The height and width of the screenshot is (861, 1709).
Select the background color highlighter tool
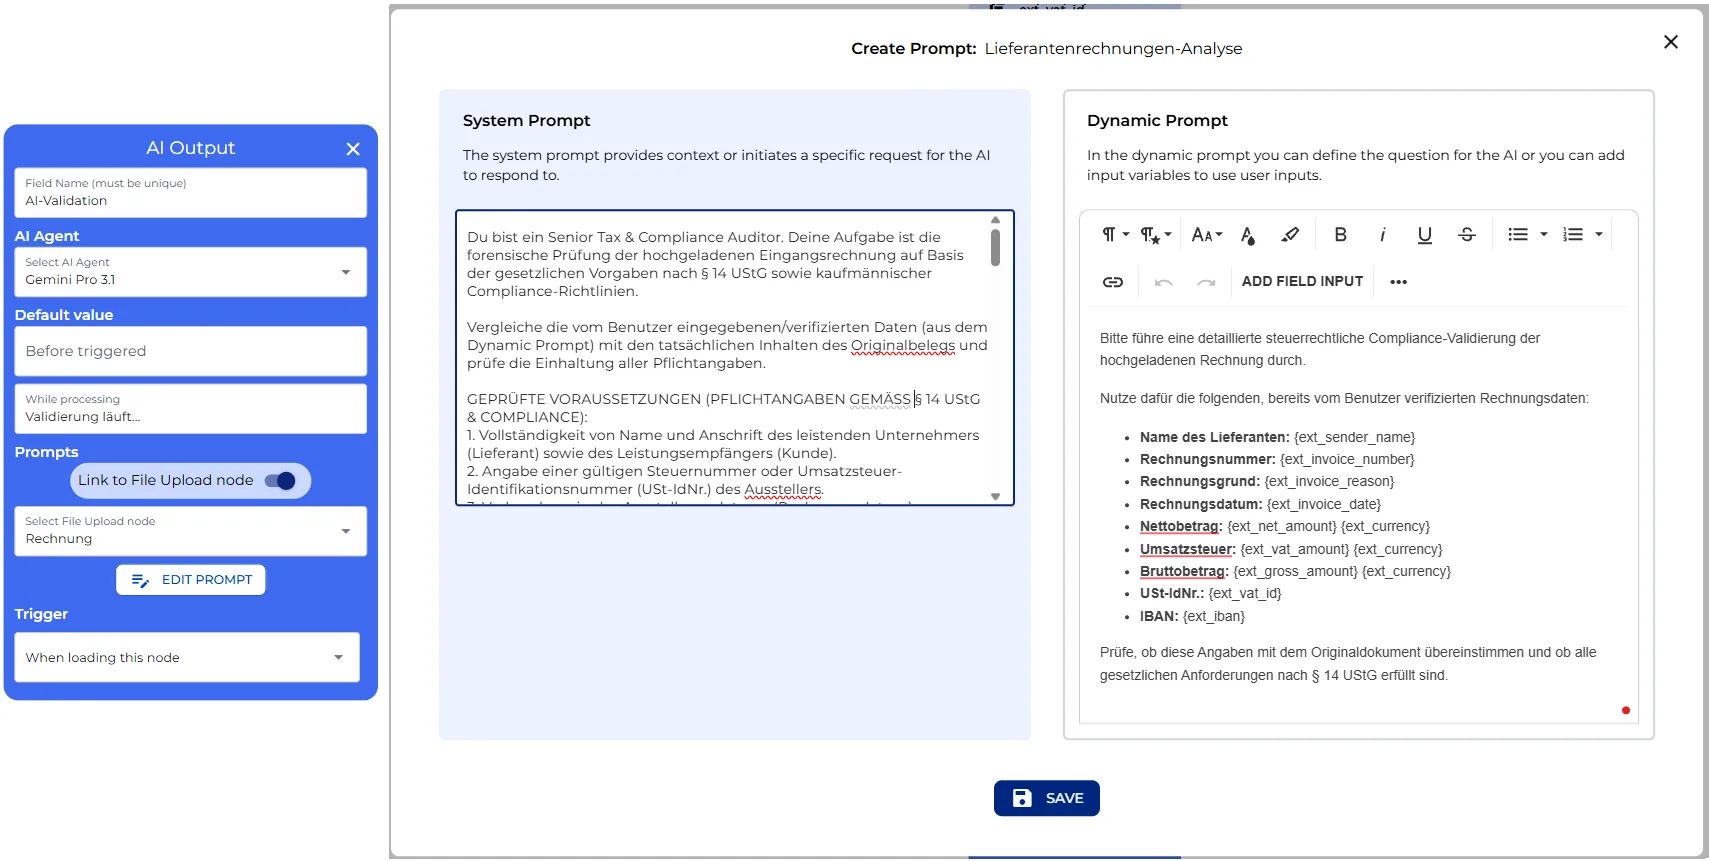tap(1290, 235)
